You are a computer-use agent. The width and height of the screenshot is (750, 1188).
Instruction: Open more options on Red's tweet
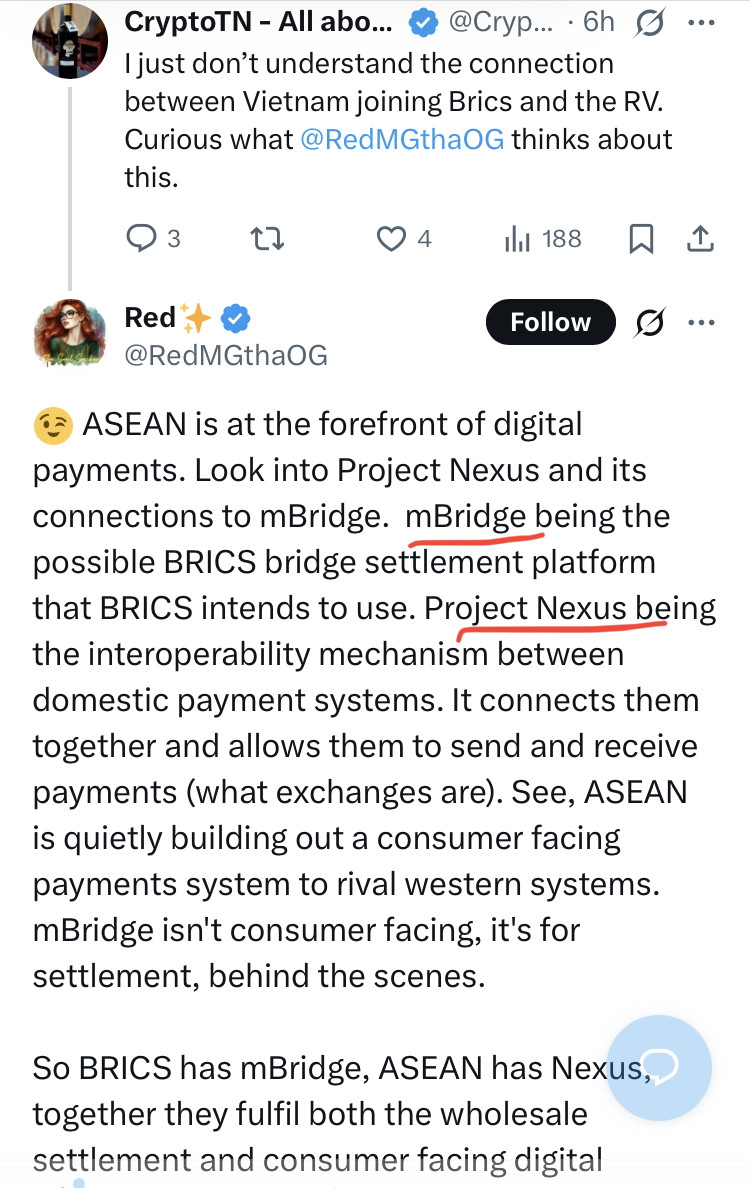pyautogui.click(x=703, y=322)
